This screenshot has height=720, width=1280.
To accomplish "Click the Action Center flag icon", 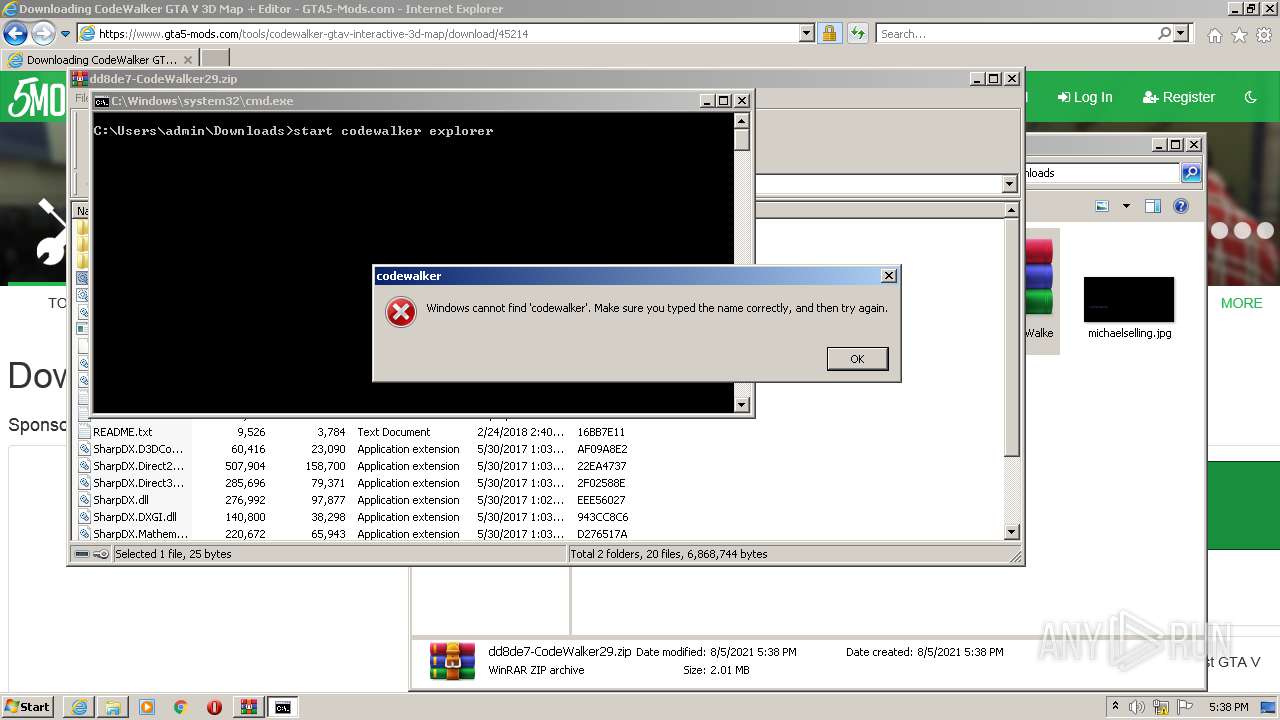I will [x=1183, y=707].
